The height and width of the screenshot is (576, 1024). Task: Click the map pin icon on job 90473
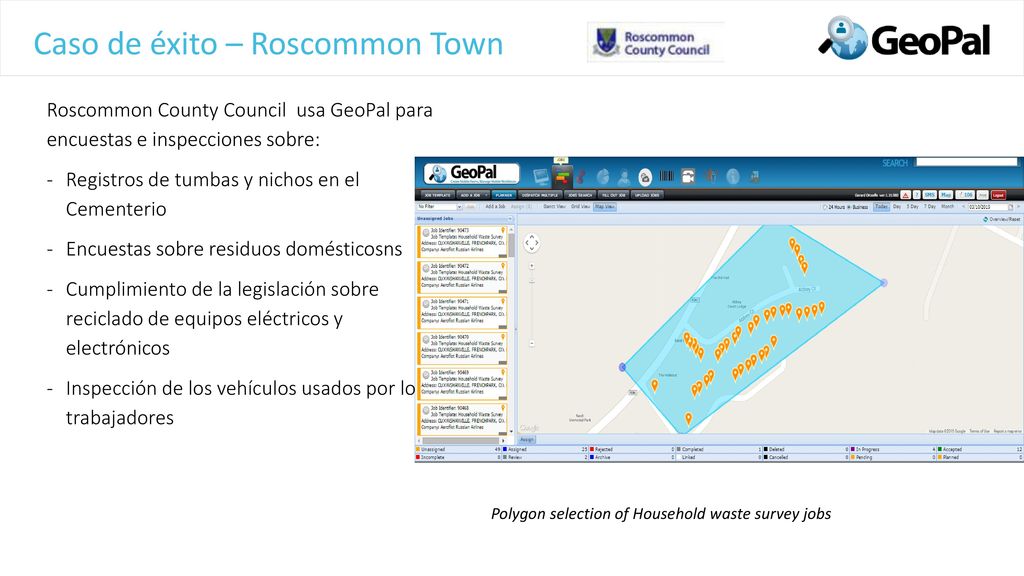point(503,230)
